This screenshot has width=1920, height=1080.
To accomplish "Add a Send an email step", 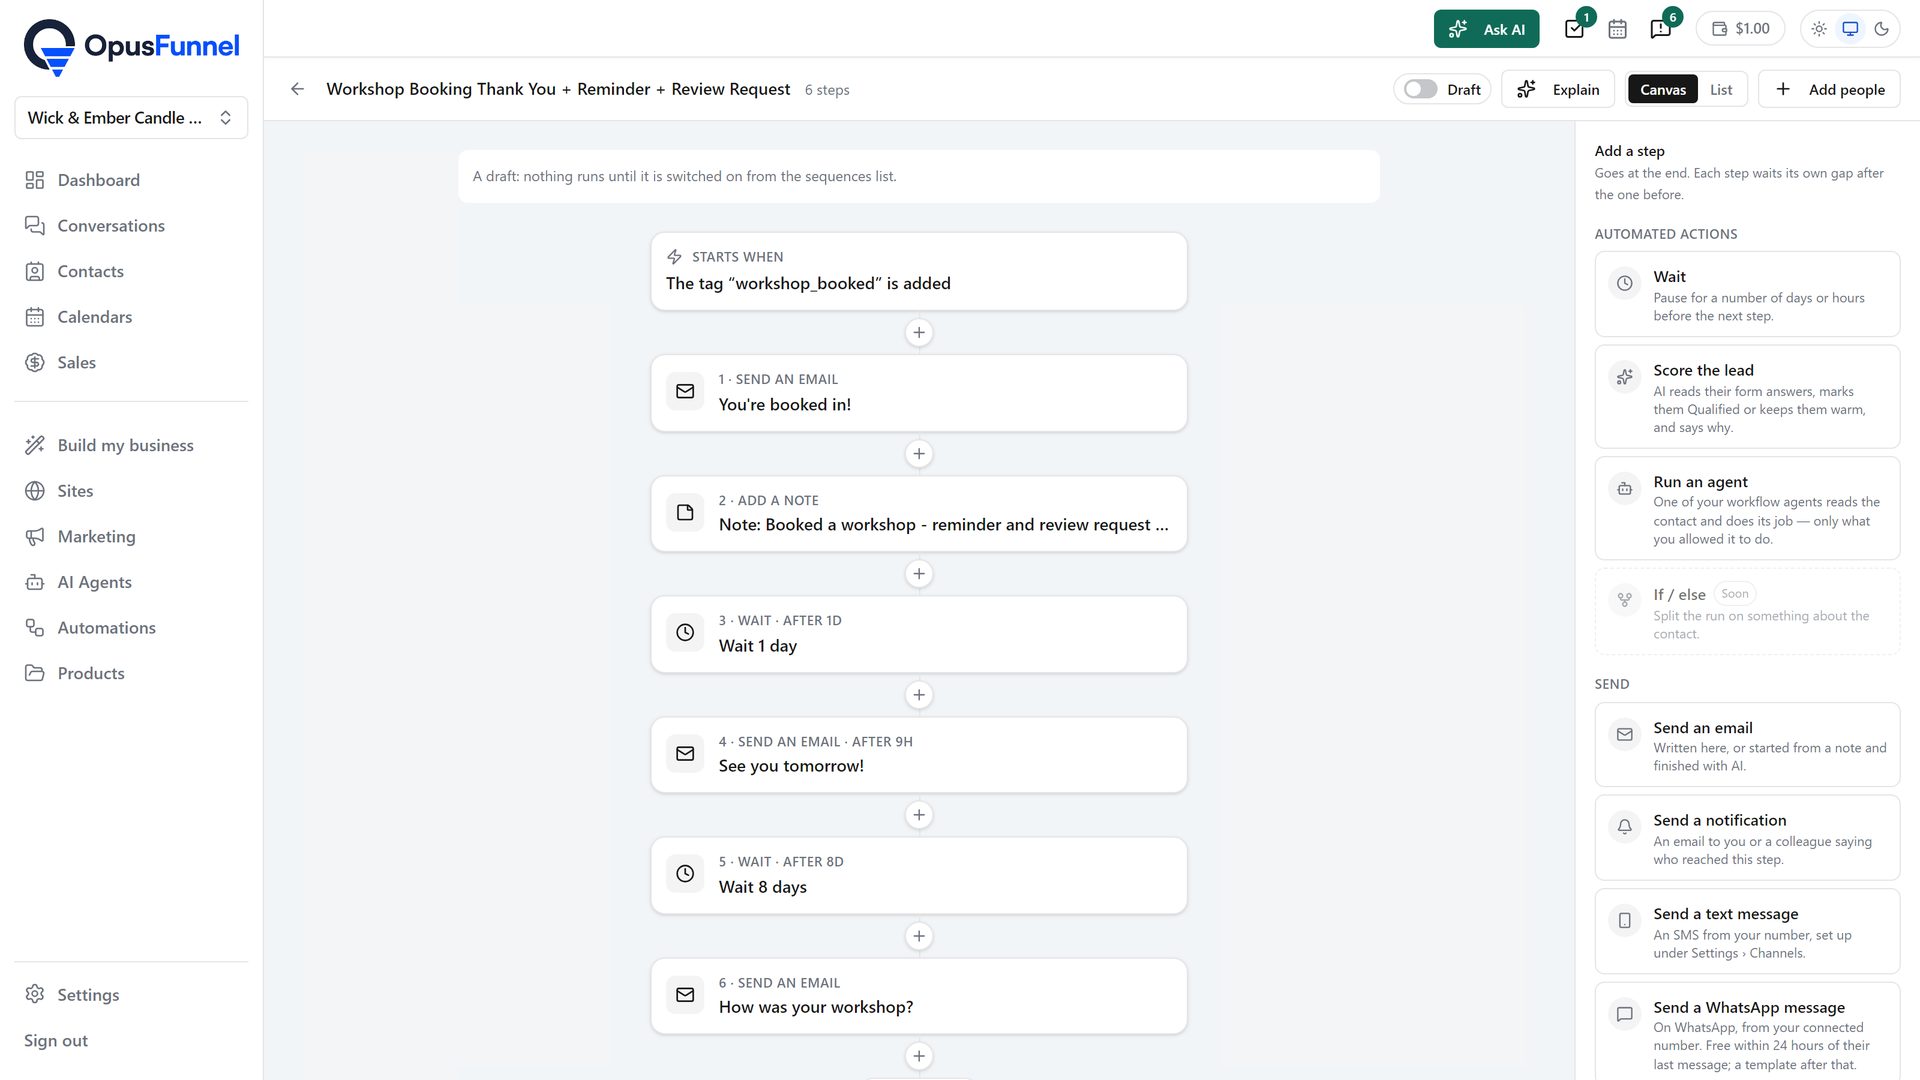I will click(x=1747, y=745).
